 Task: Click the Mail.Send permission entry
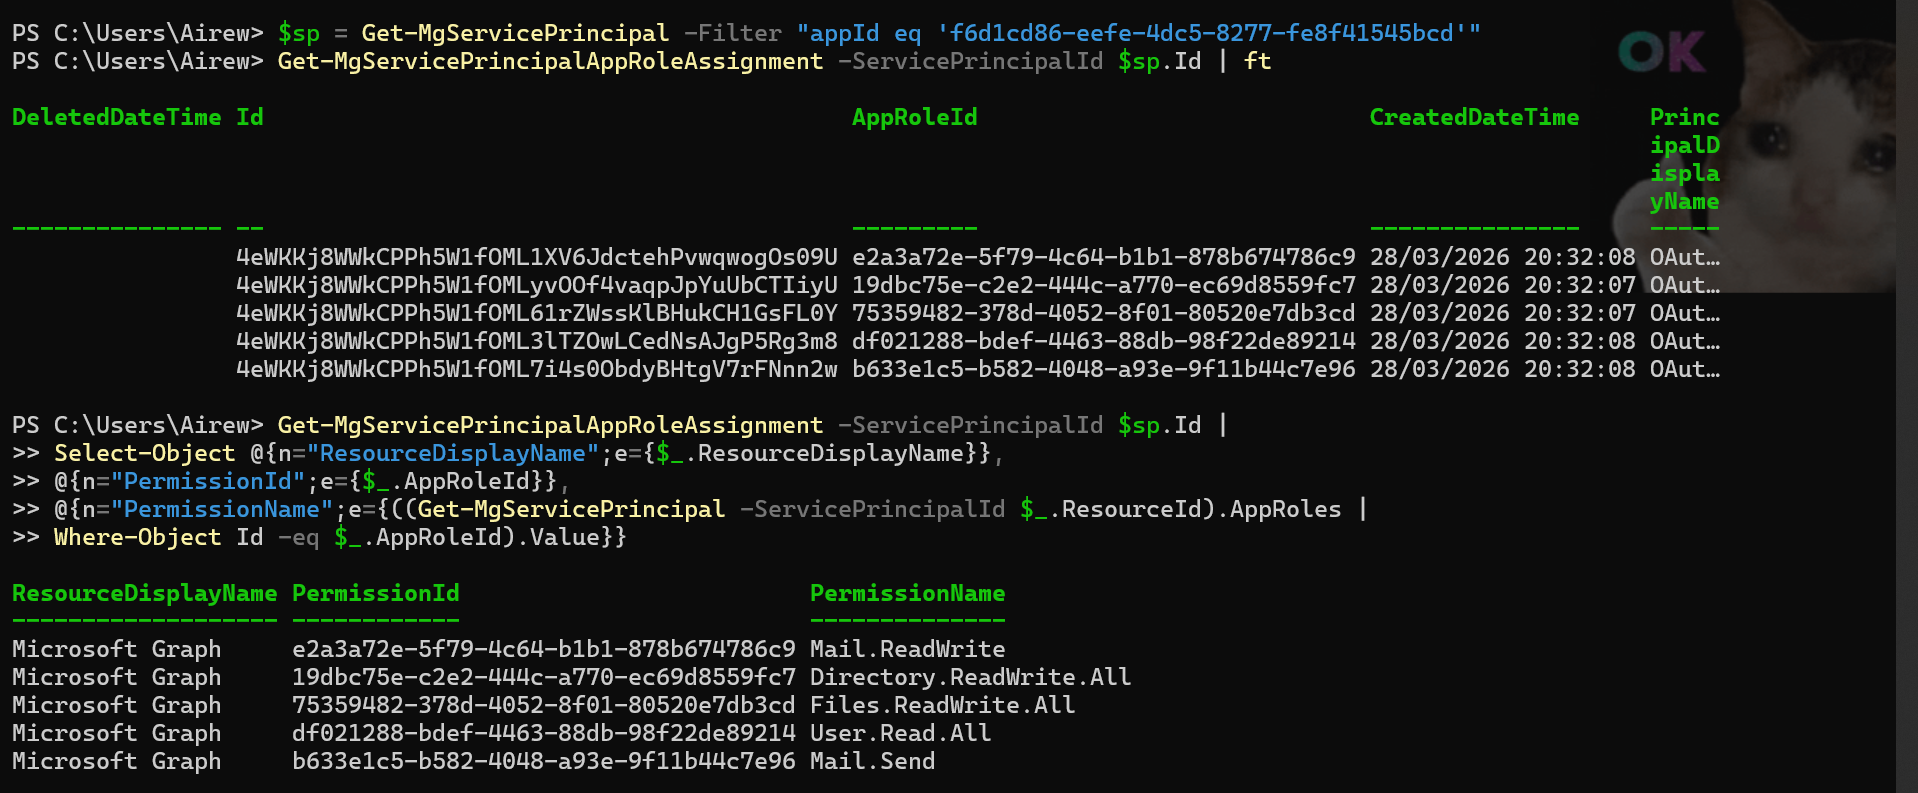click(872, 761)
